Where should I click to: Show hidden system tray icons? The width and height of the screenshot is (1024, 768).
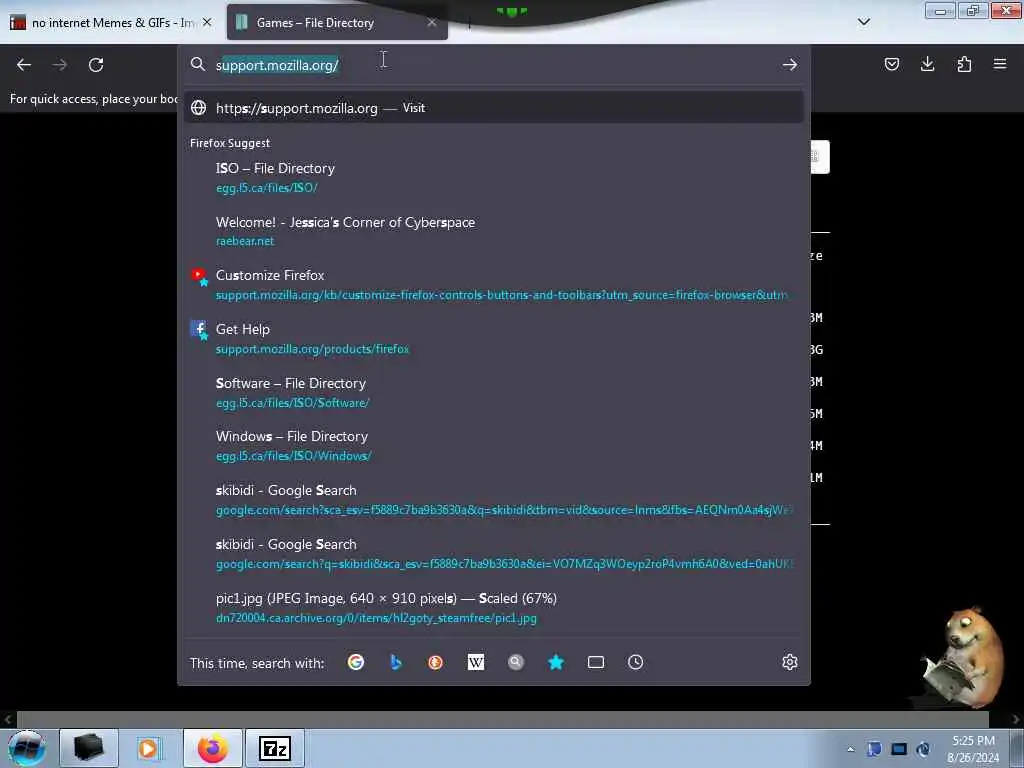(x=850, y=749)
